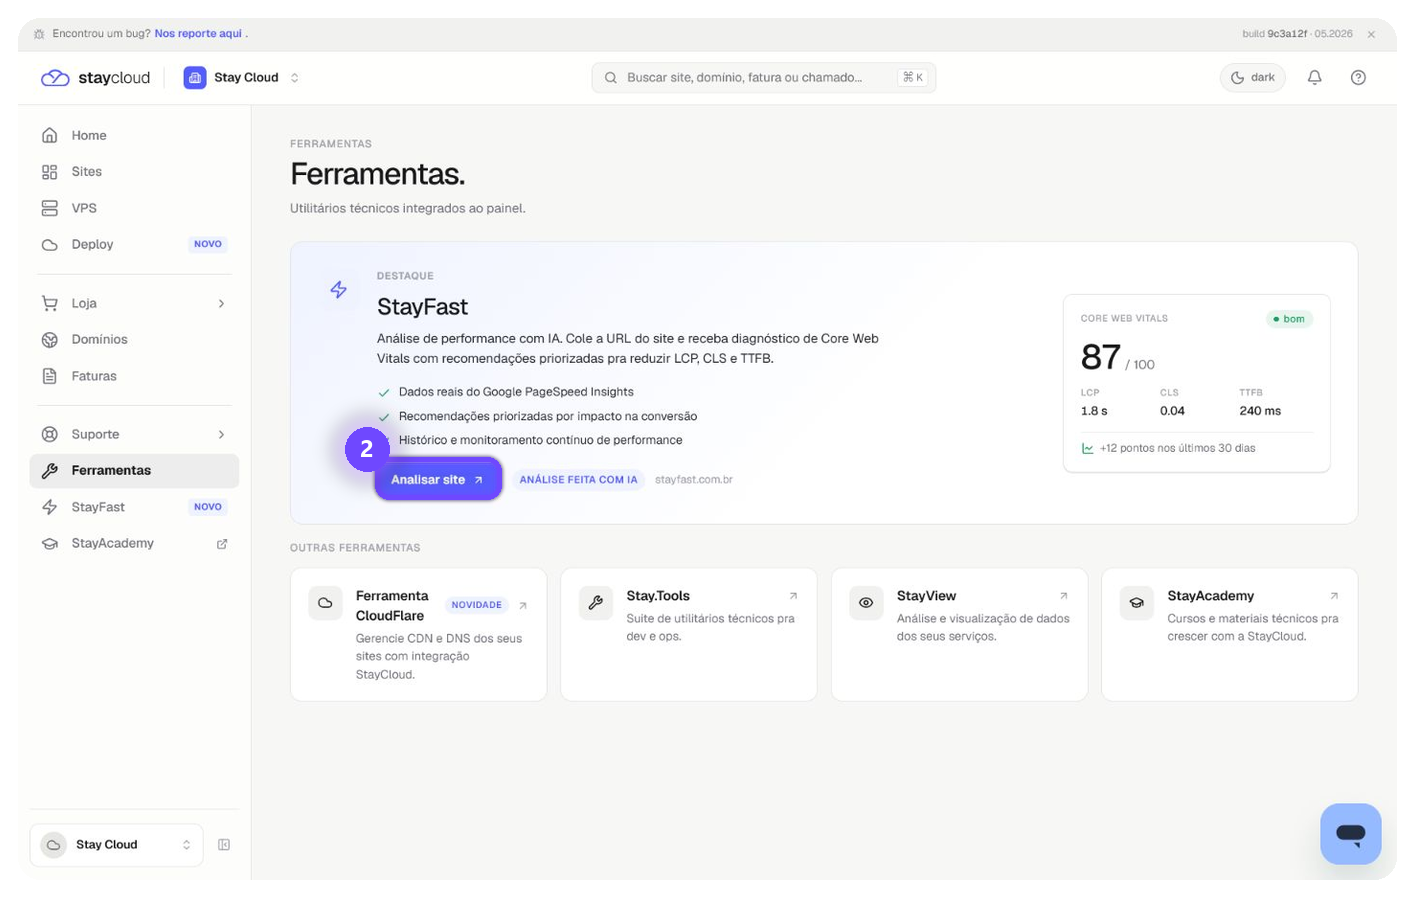The image size is (1415, 898).
Task: Click the LCP value 1.8 s
Action: 1094,411
